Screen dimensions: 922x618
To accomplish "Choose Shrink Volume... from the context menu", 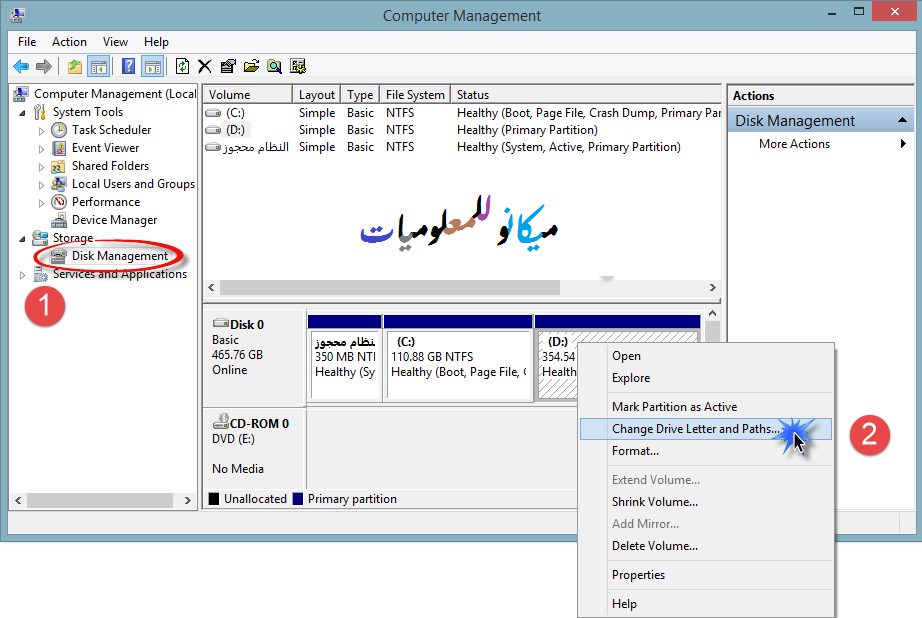I will [706, 502].
